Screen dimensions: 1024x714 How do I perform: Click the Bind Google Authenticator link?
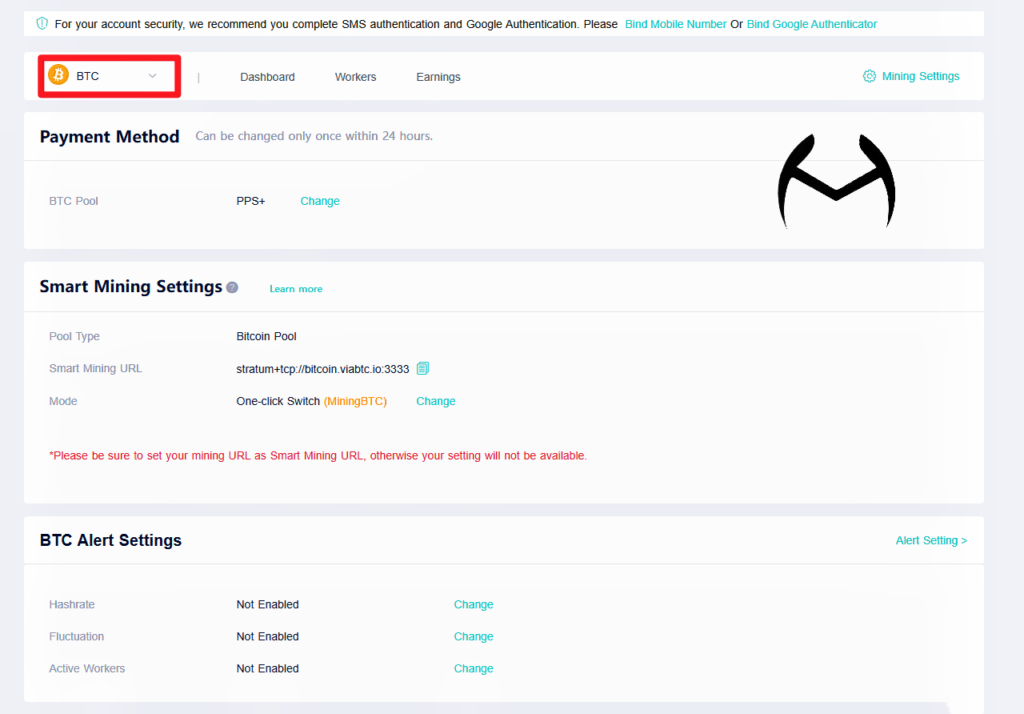click(x=811, y=23)
